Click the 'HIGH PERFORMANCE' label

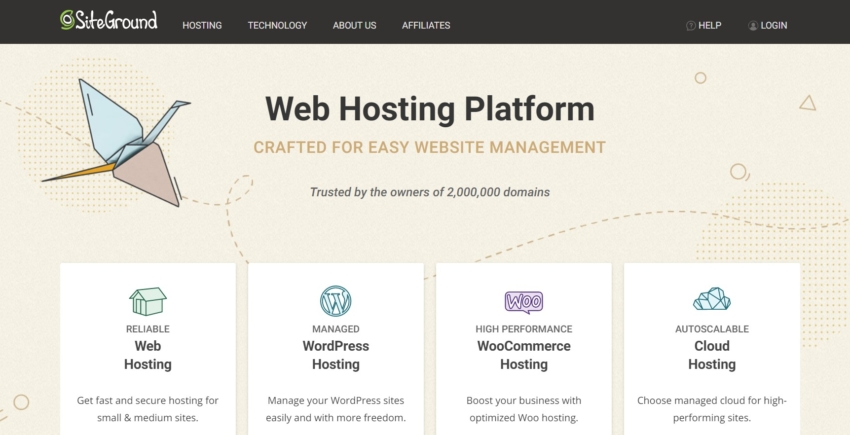[524, 329]
